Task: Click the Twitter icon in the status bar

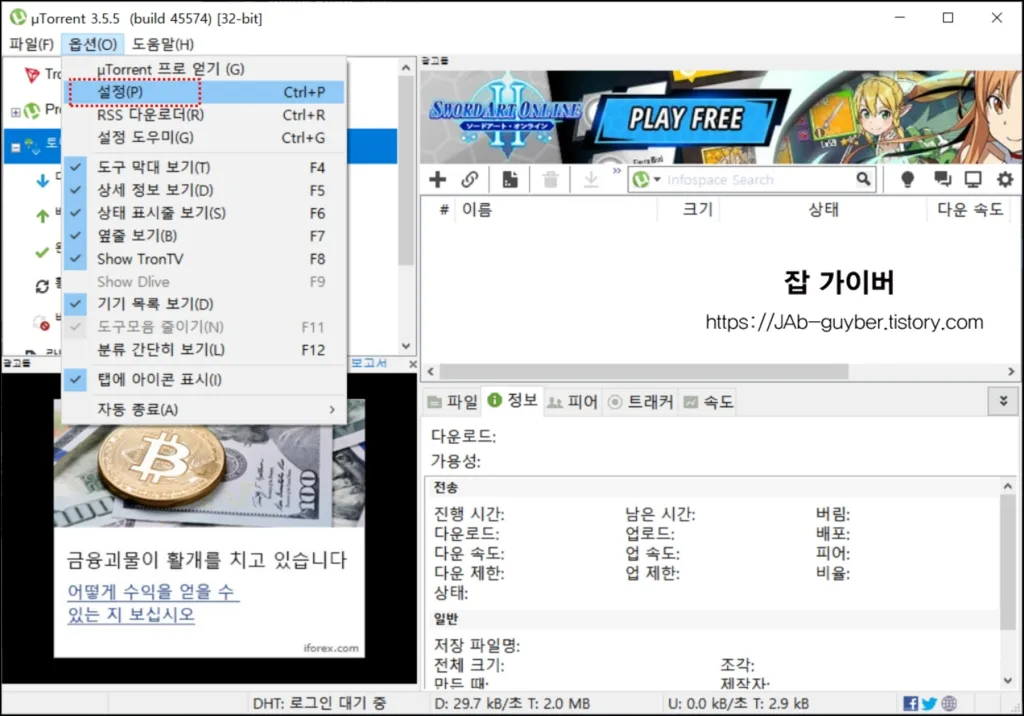Action: click(928, 703)
